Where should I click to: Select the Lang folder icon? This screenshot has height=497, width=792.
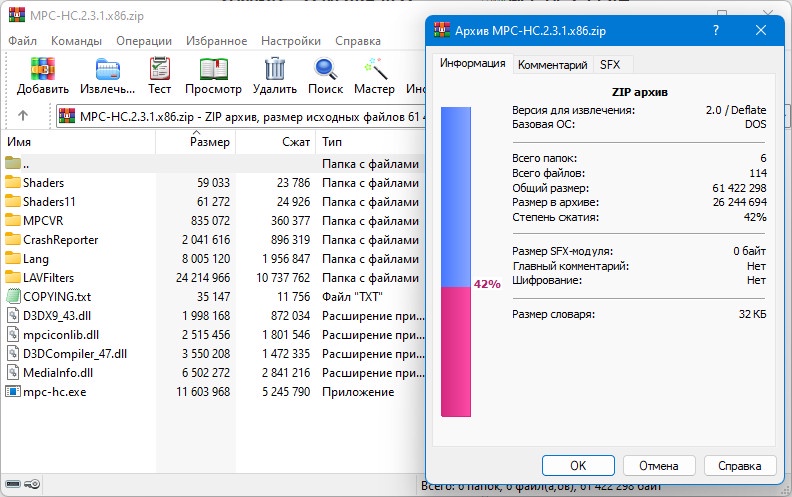(13, 258)
